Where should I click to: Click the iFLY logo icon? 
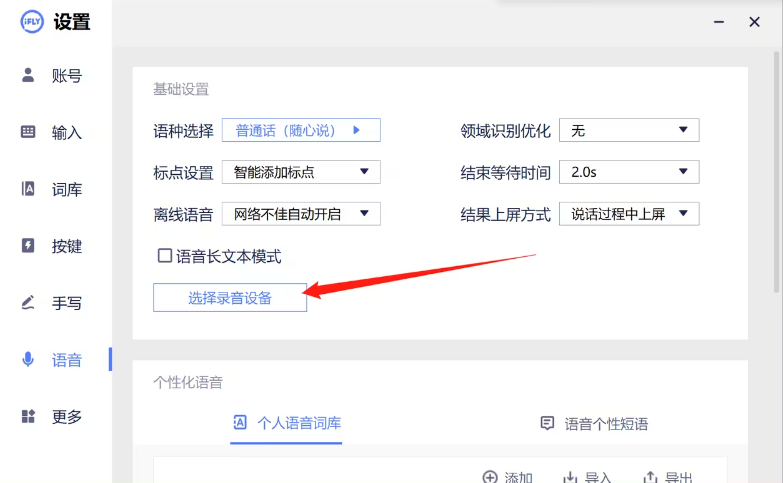32,22
